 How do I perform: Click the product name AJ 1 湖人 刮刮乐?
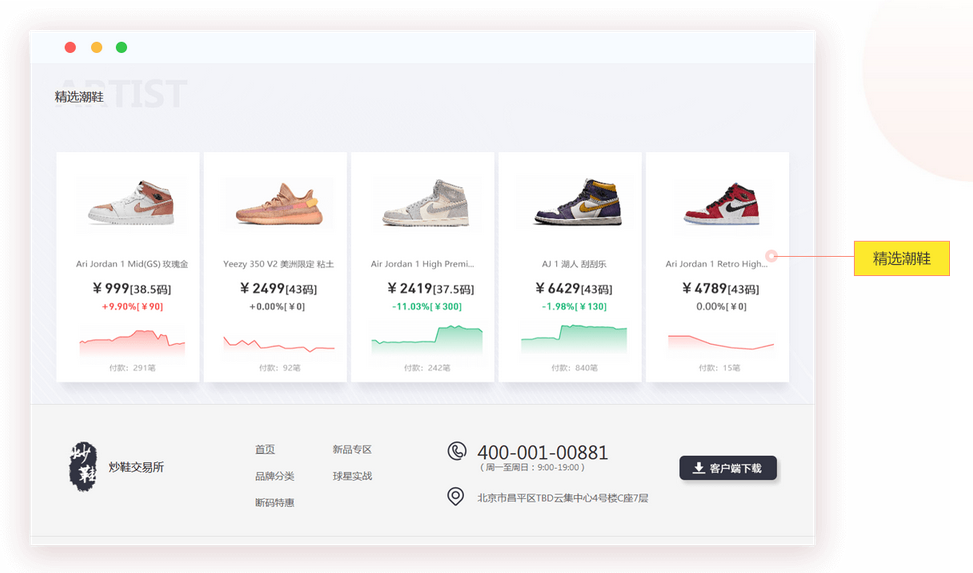(574, 264)
